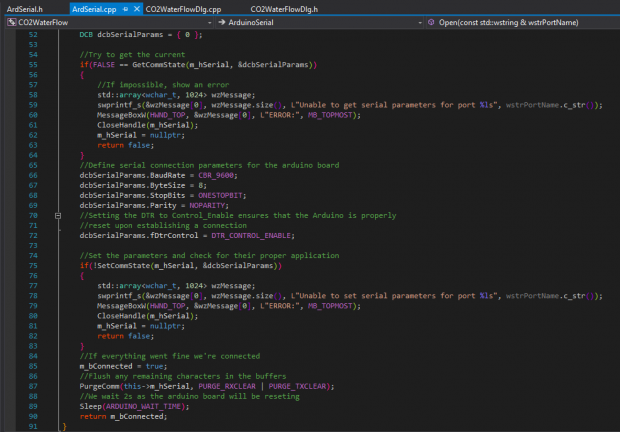Click DCB type on the dcbSerialParams declaration
The image size is (620, 432).
(x=86, y=34)
